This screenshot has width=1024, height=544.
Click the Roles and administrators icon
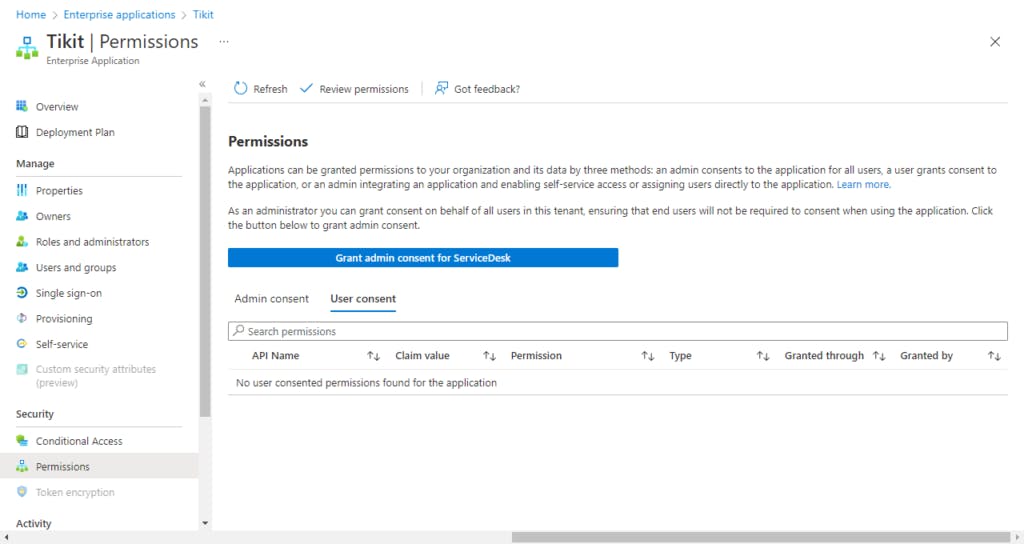coord(22,242)
